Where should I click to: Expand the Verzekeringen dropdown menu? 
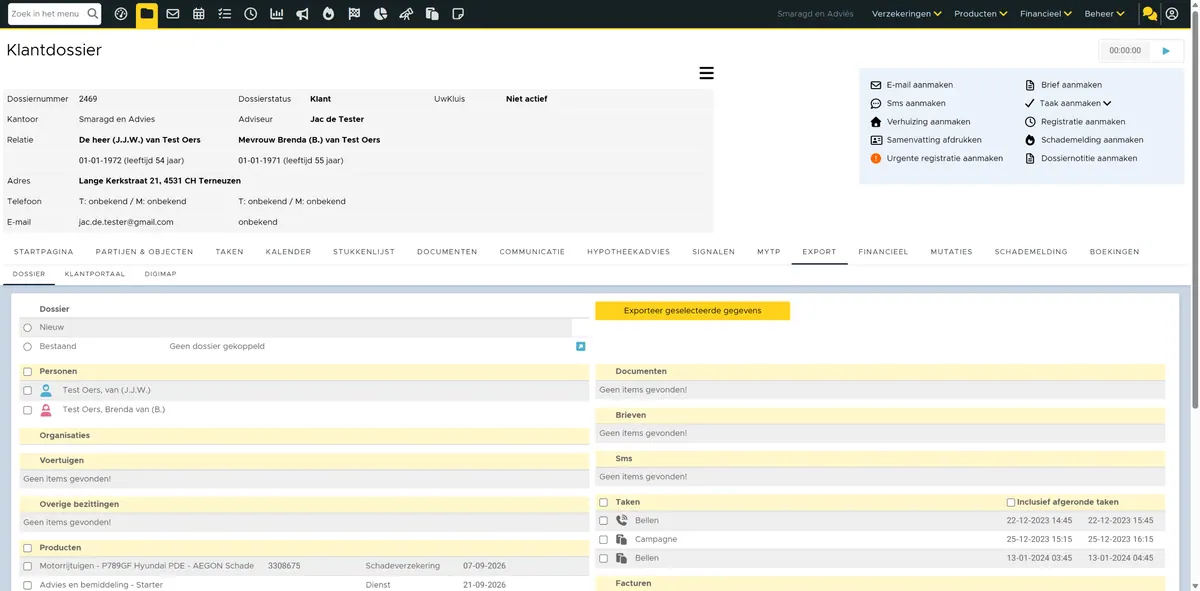(x=907, y=14)
